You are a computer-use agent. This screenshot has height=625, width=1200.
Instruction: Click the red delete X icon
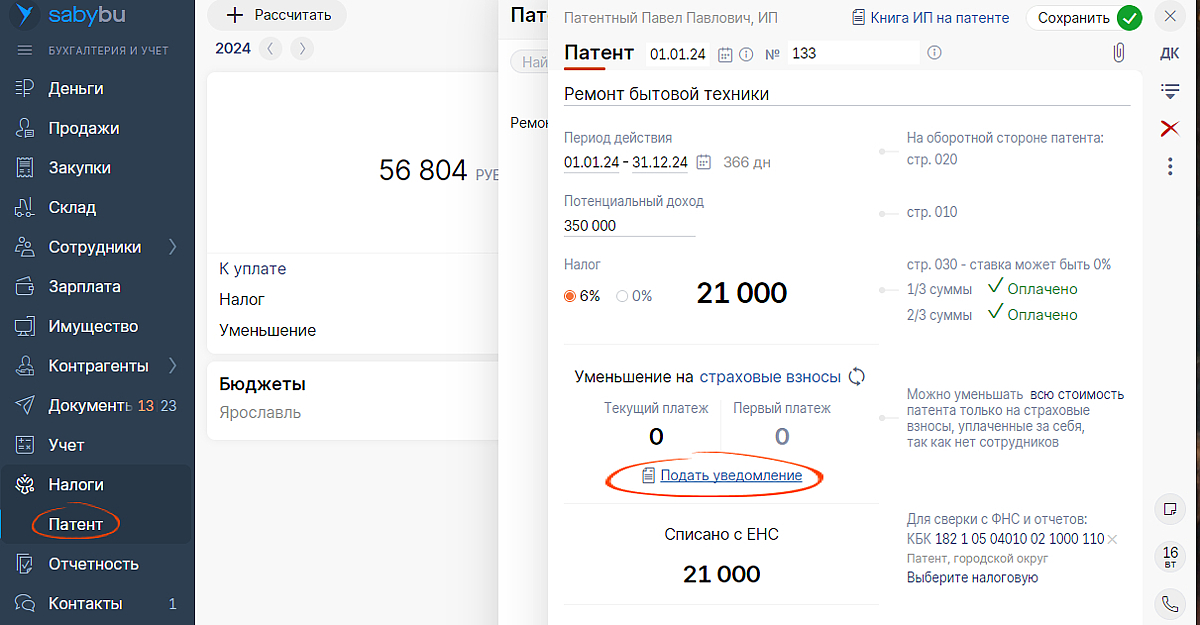1169,128
